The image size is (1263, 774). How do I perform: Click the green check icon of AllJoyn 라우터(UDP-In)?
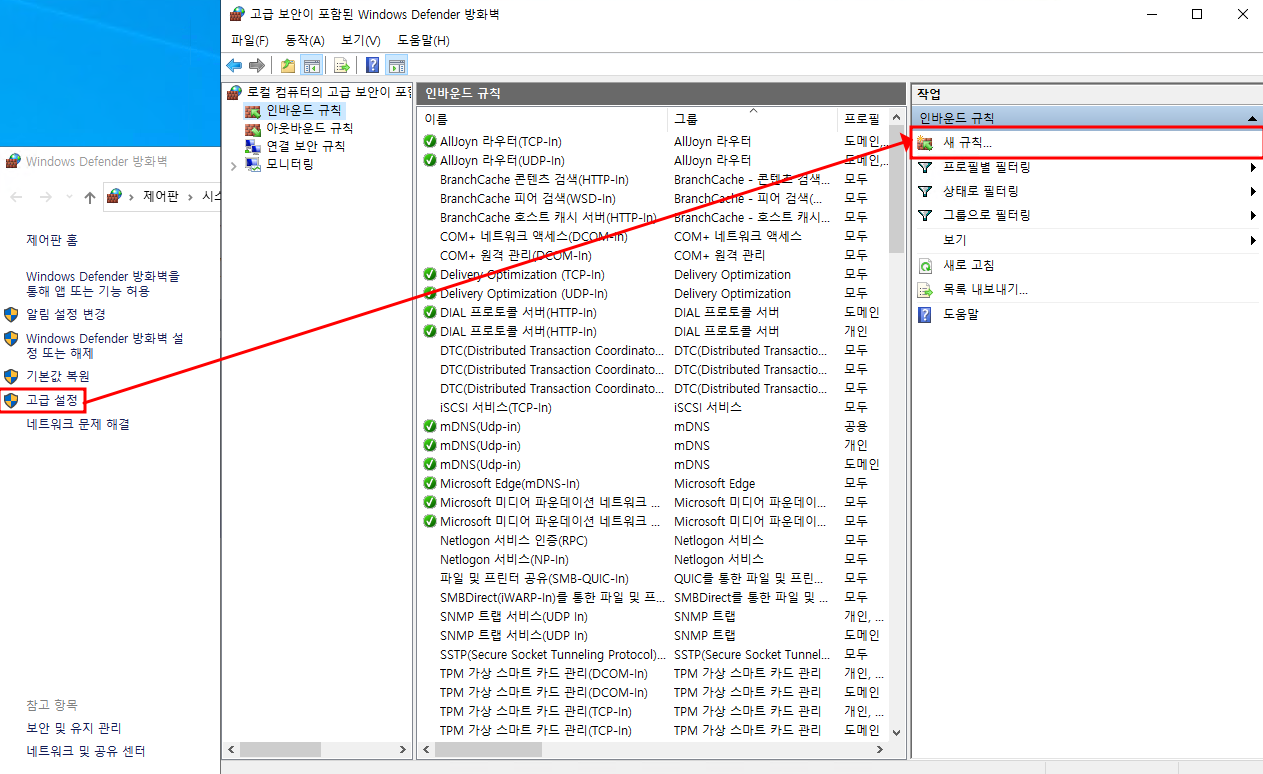[430, 160]
